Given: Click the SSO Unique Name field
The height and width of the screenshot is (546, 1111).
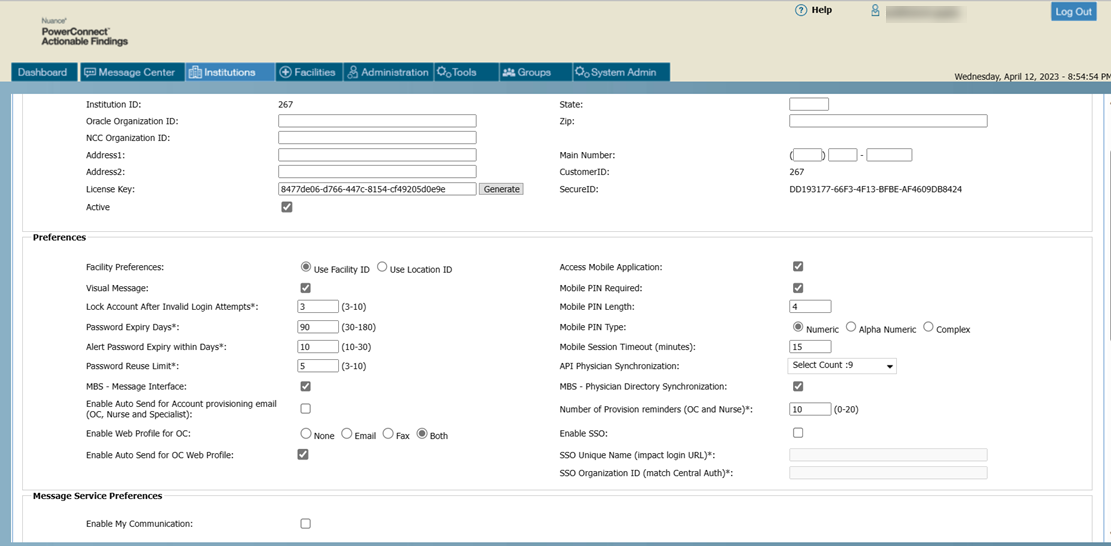Looking at the screenshot, I should pyautogui.click(x=889, y=455).
